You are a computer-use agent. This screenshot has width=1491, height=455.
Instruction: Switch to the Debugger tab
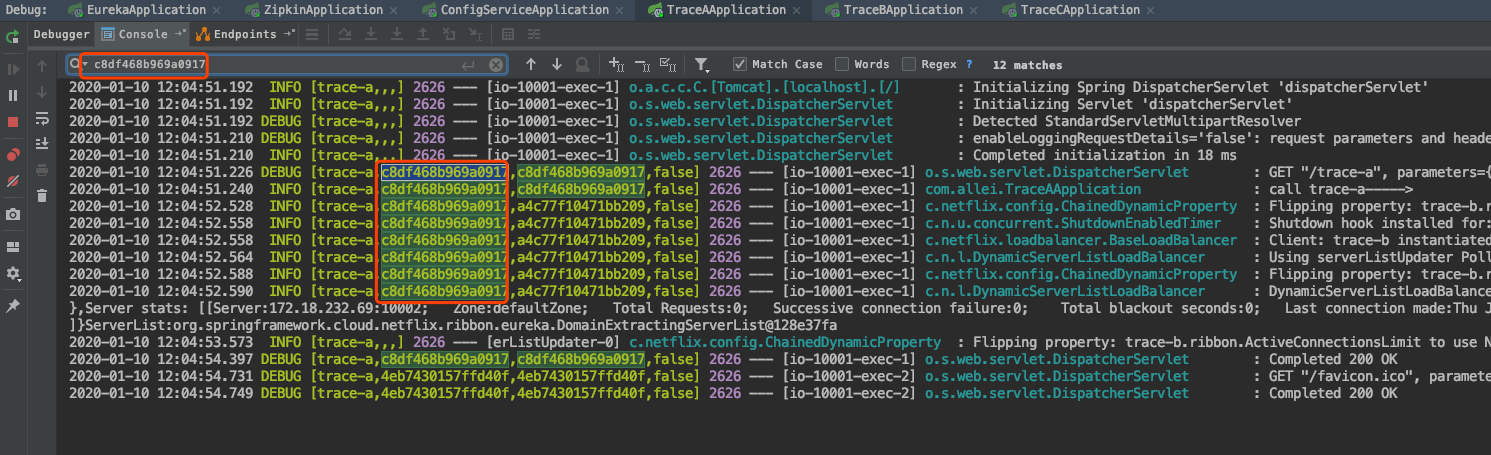pos(61,34)
